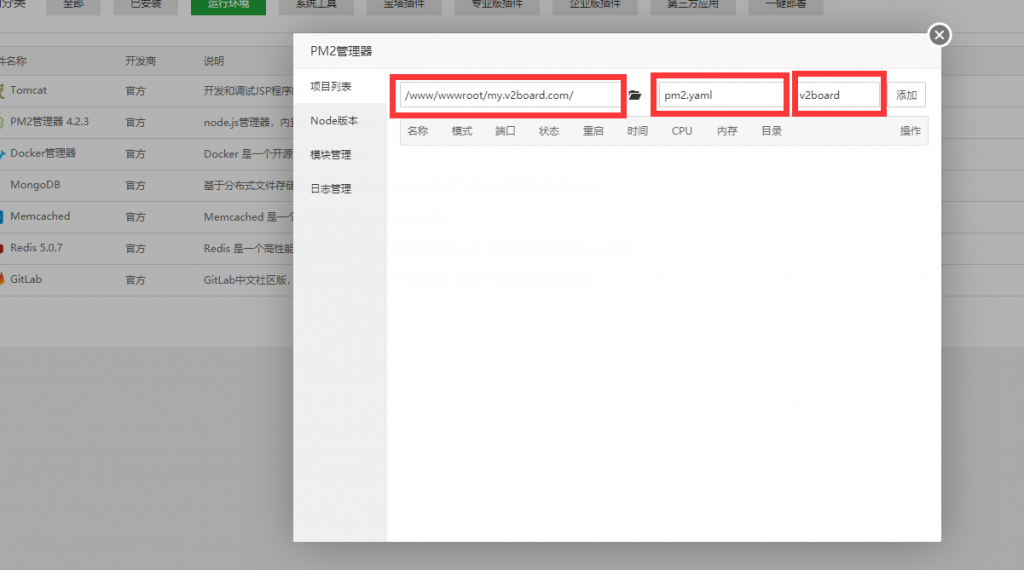
Task: Click the Docker whale icon
Action: click(x=2, y=153)
